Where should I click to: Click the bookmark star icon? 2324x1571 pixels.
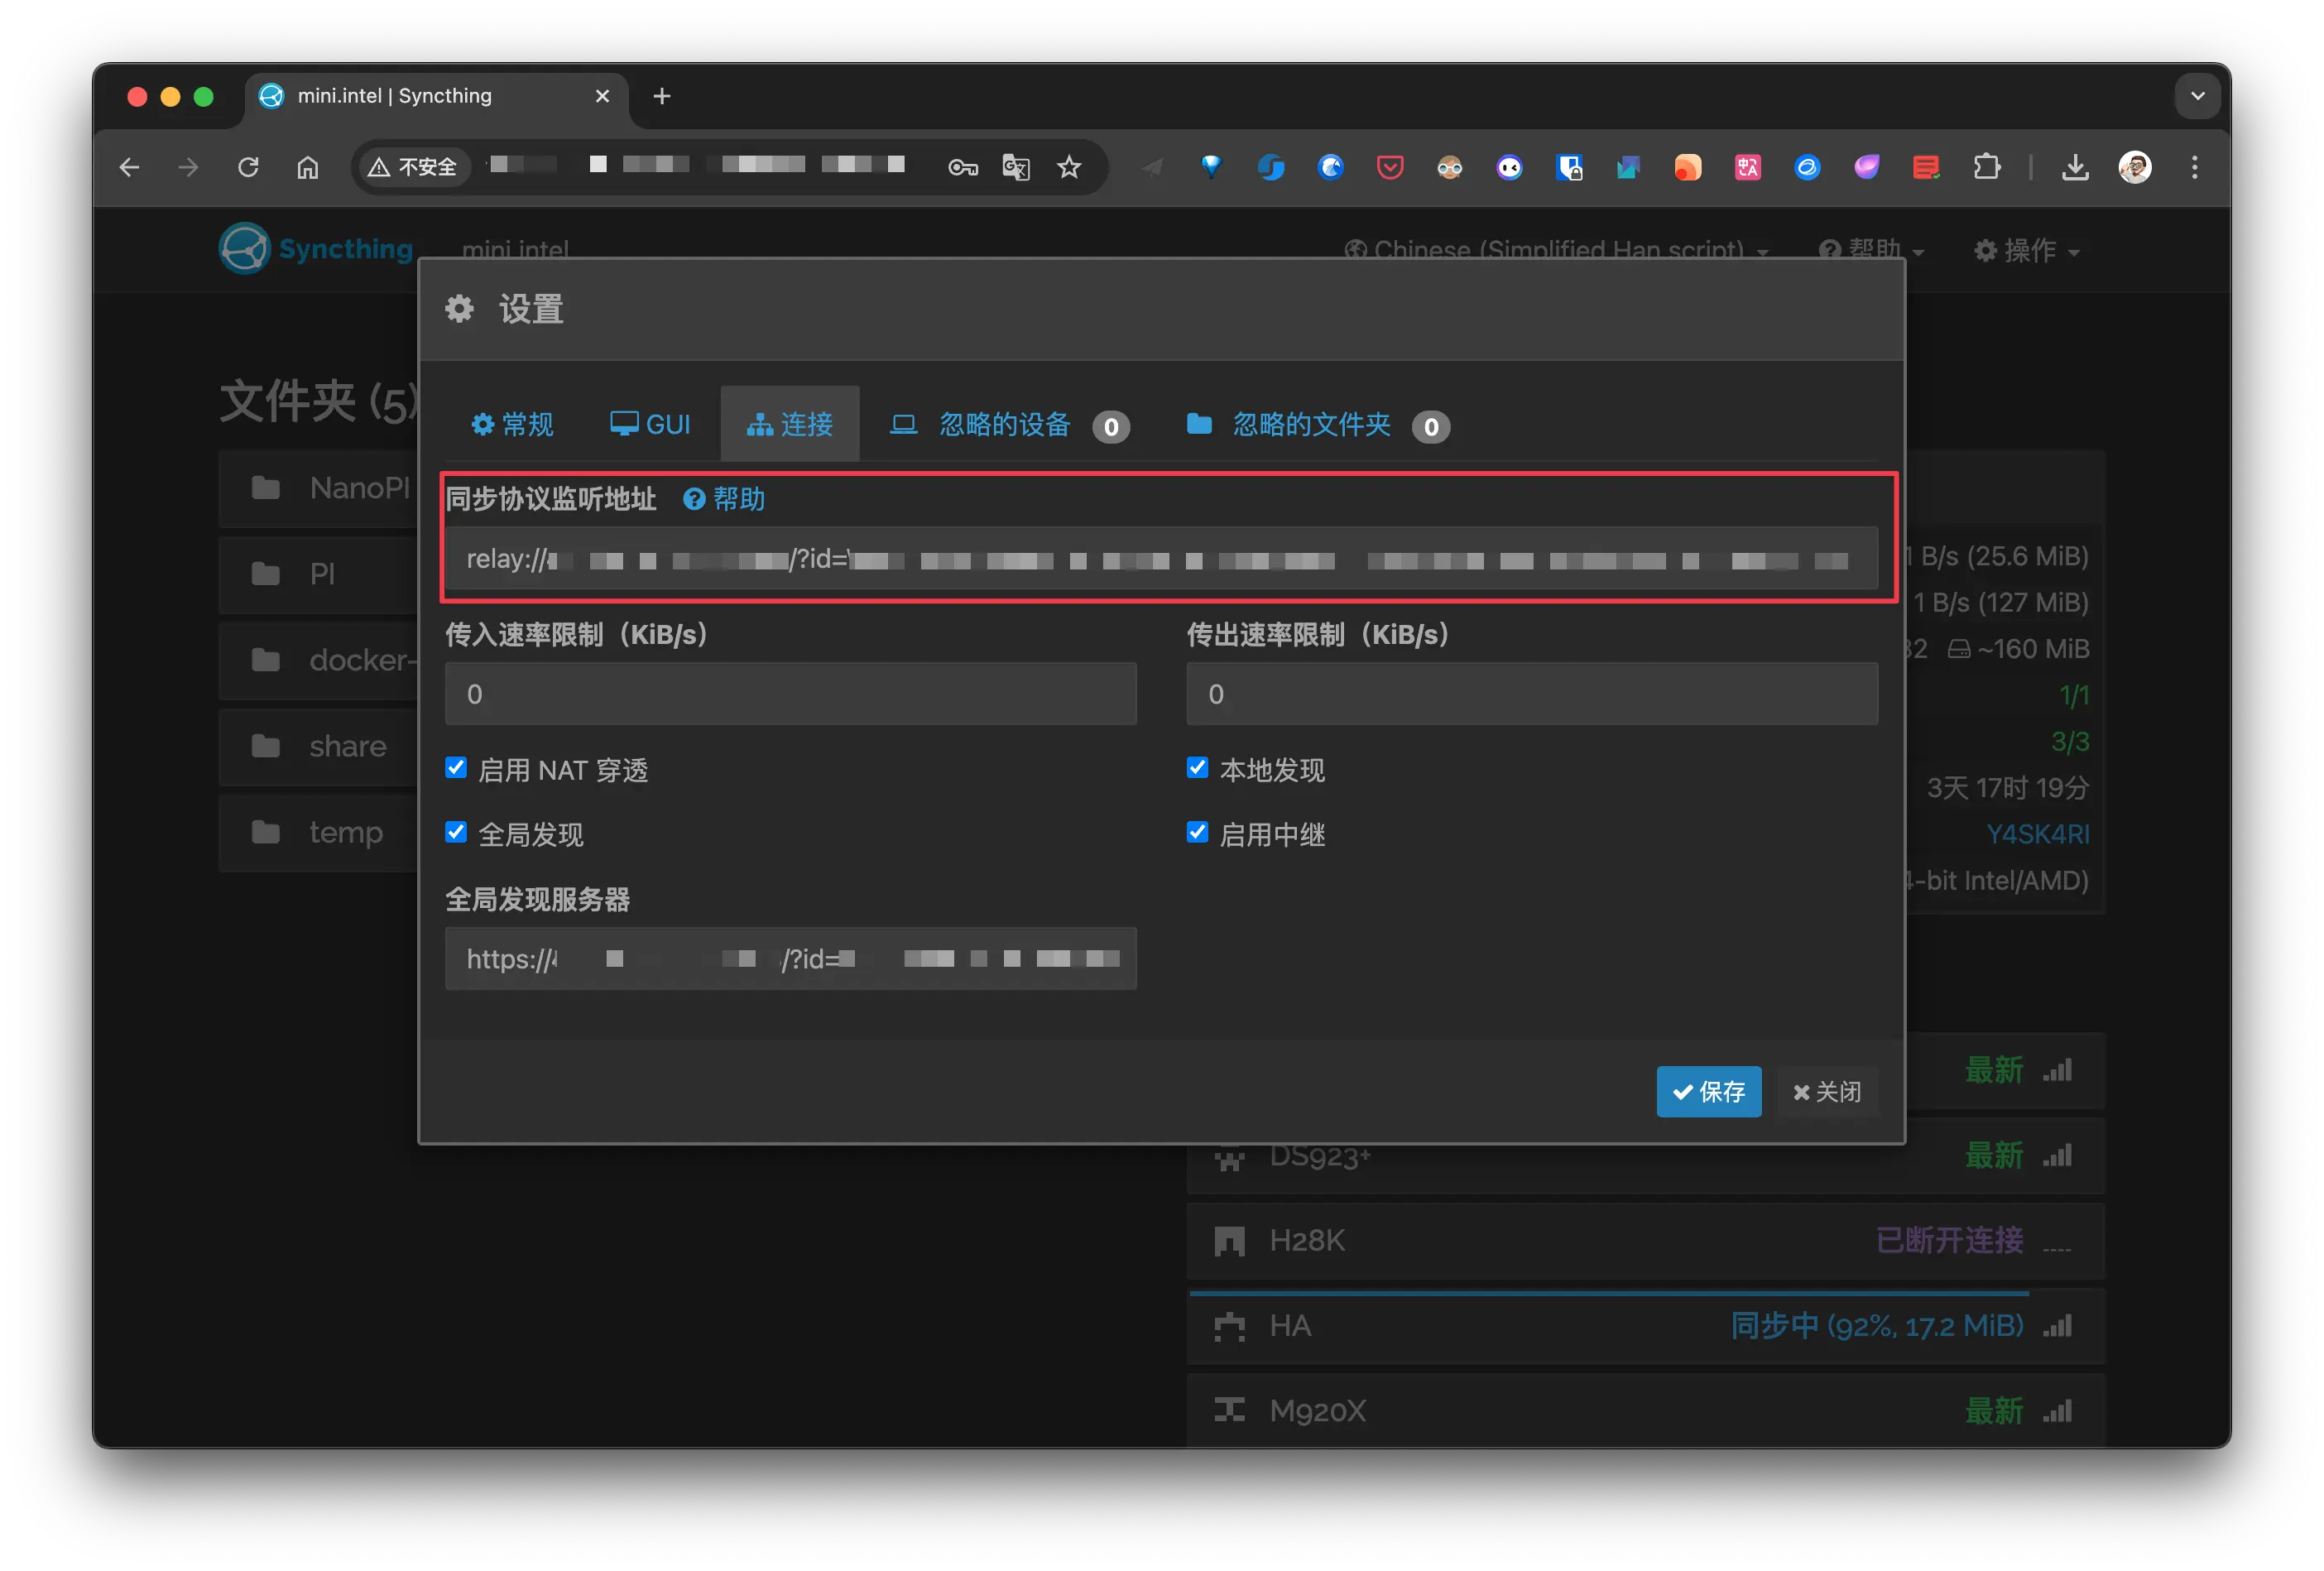[1069, 167]
